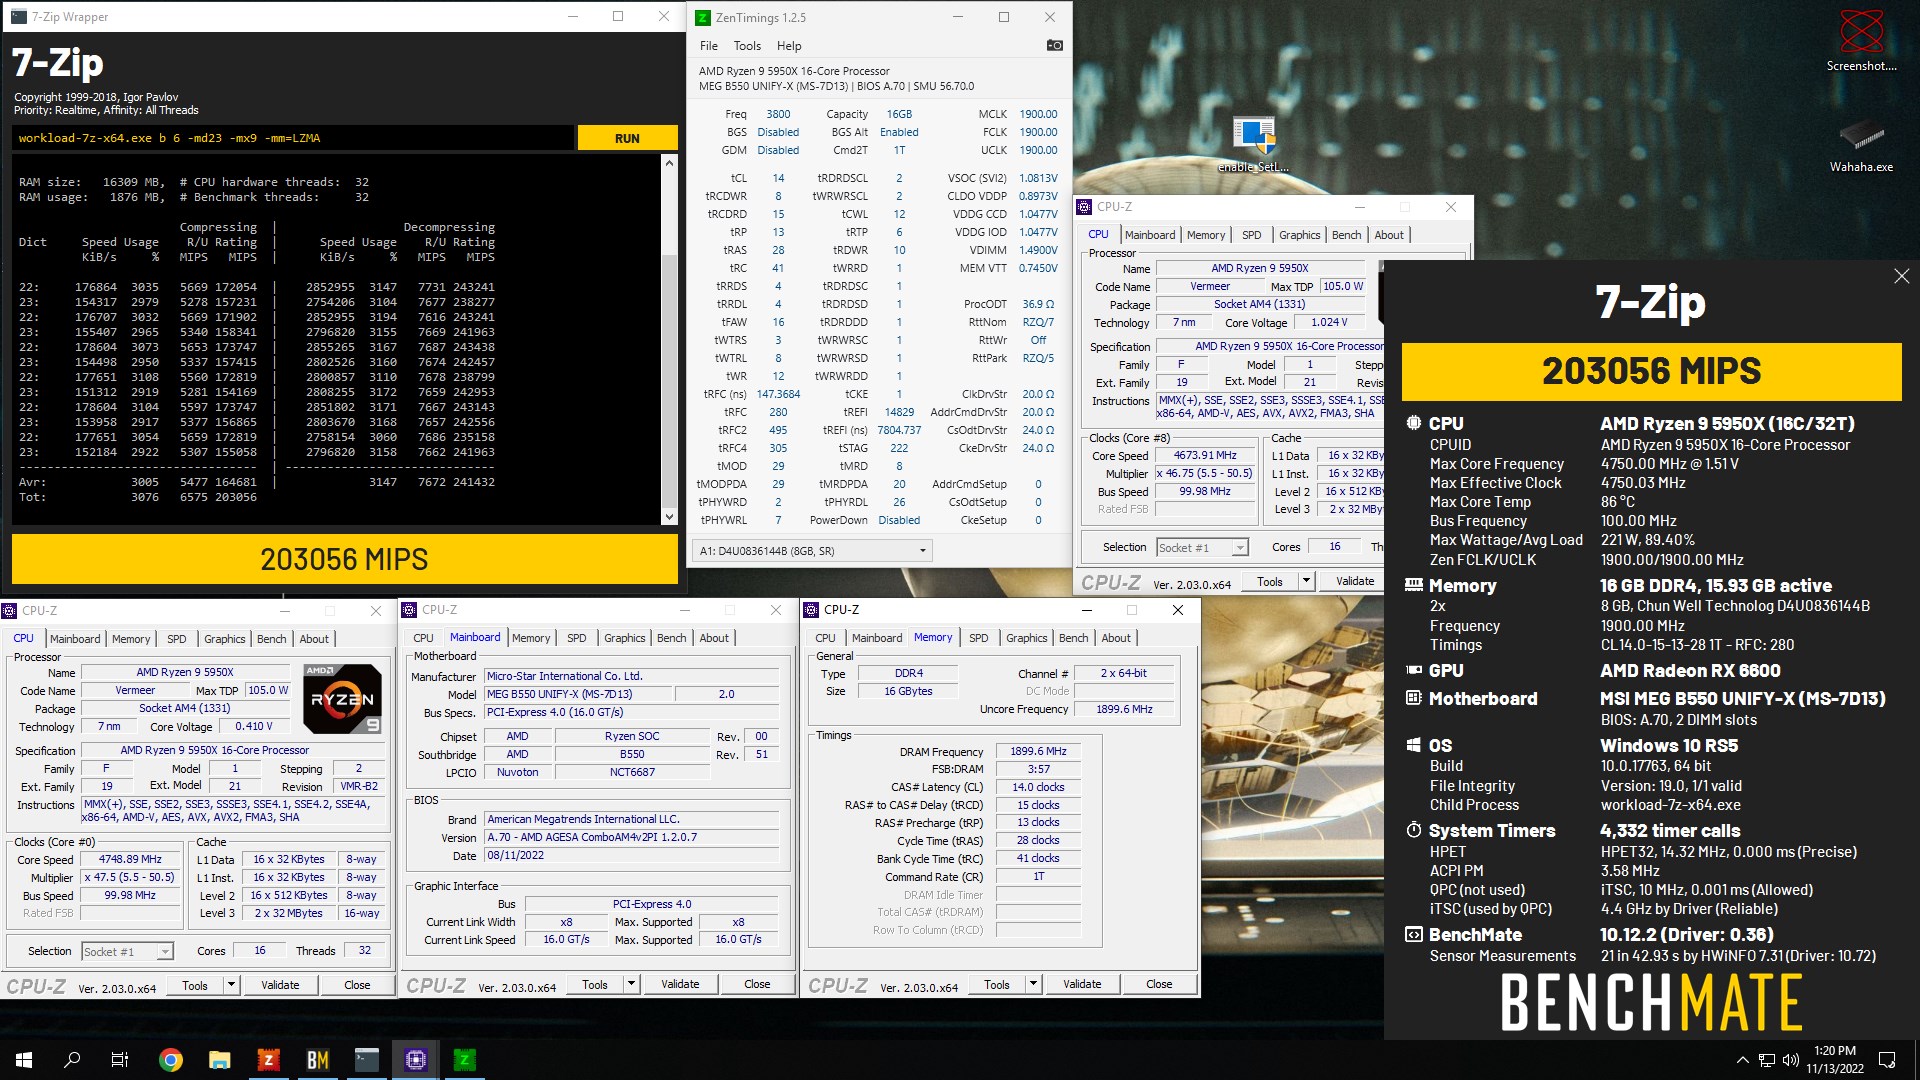Open Bench tab in CPU-Z memory window
The width and height of the screenshot is (1920, 1080).
coord(1073,638)
